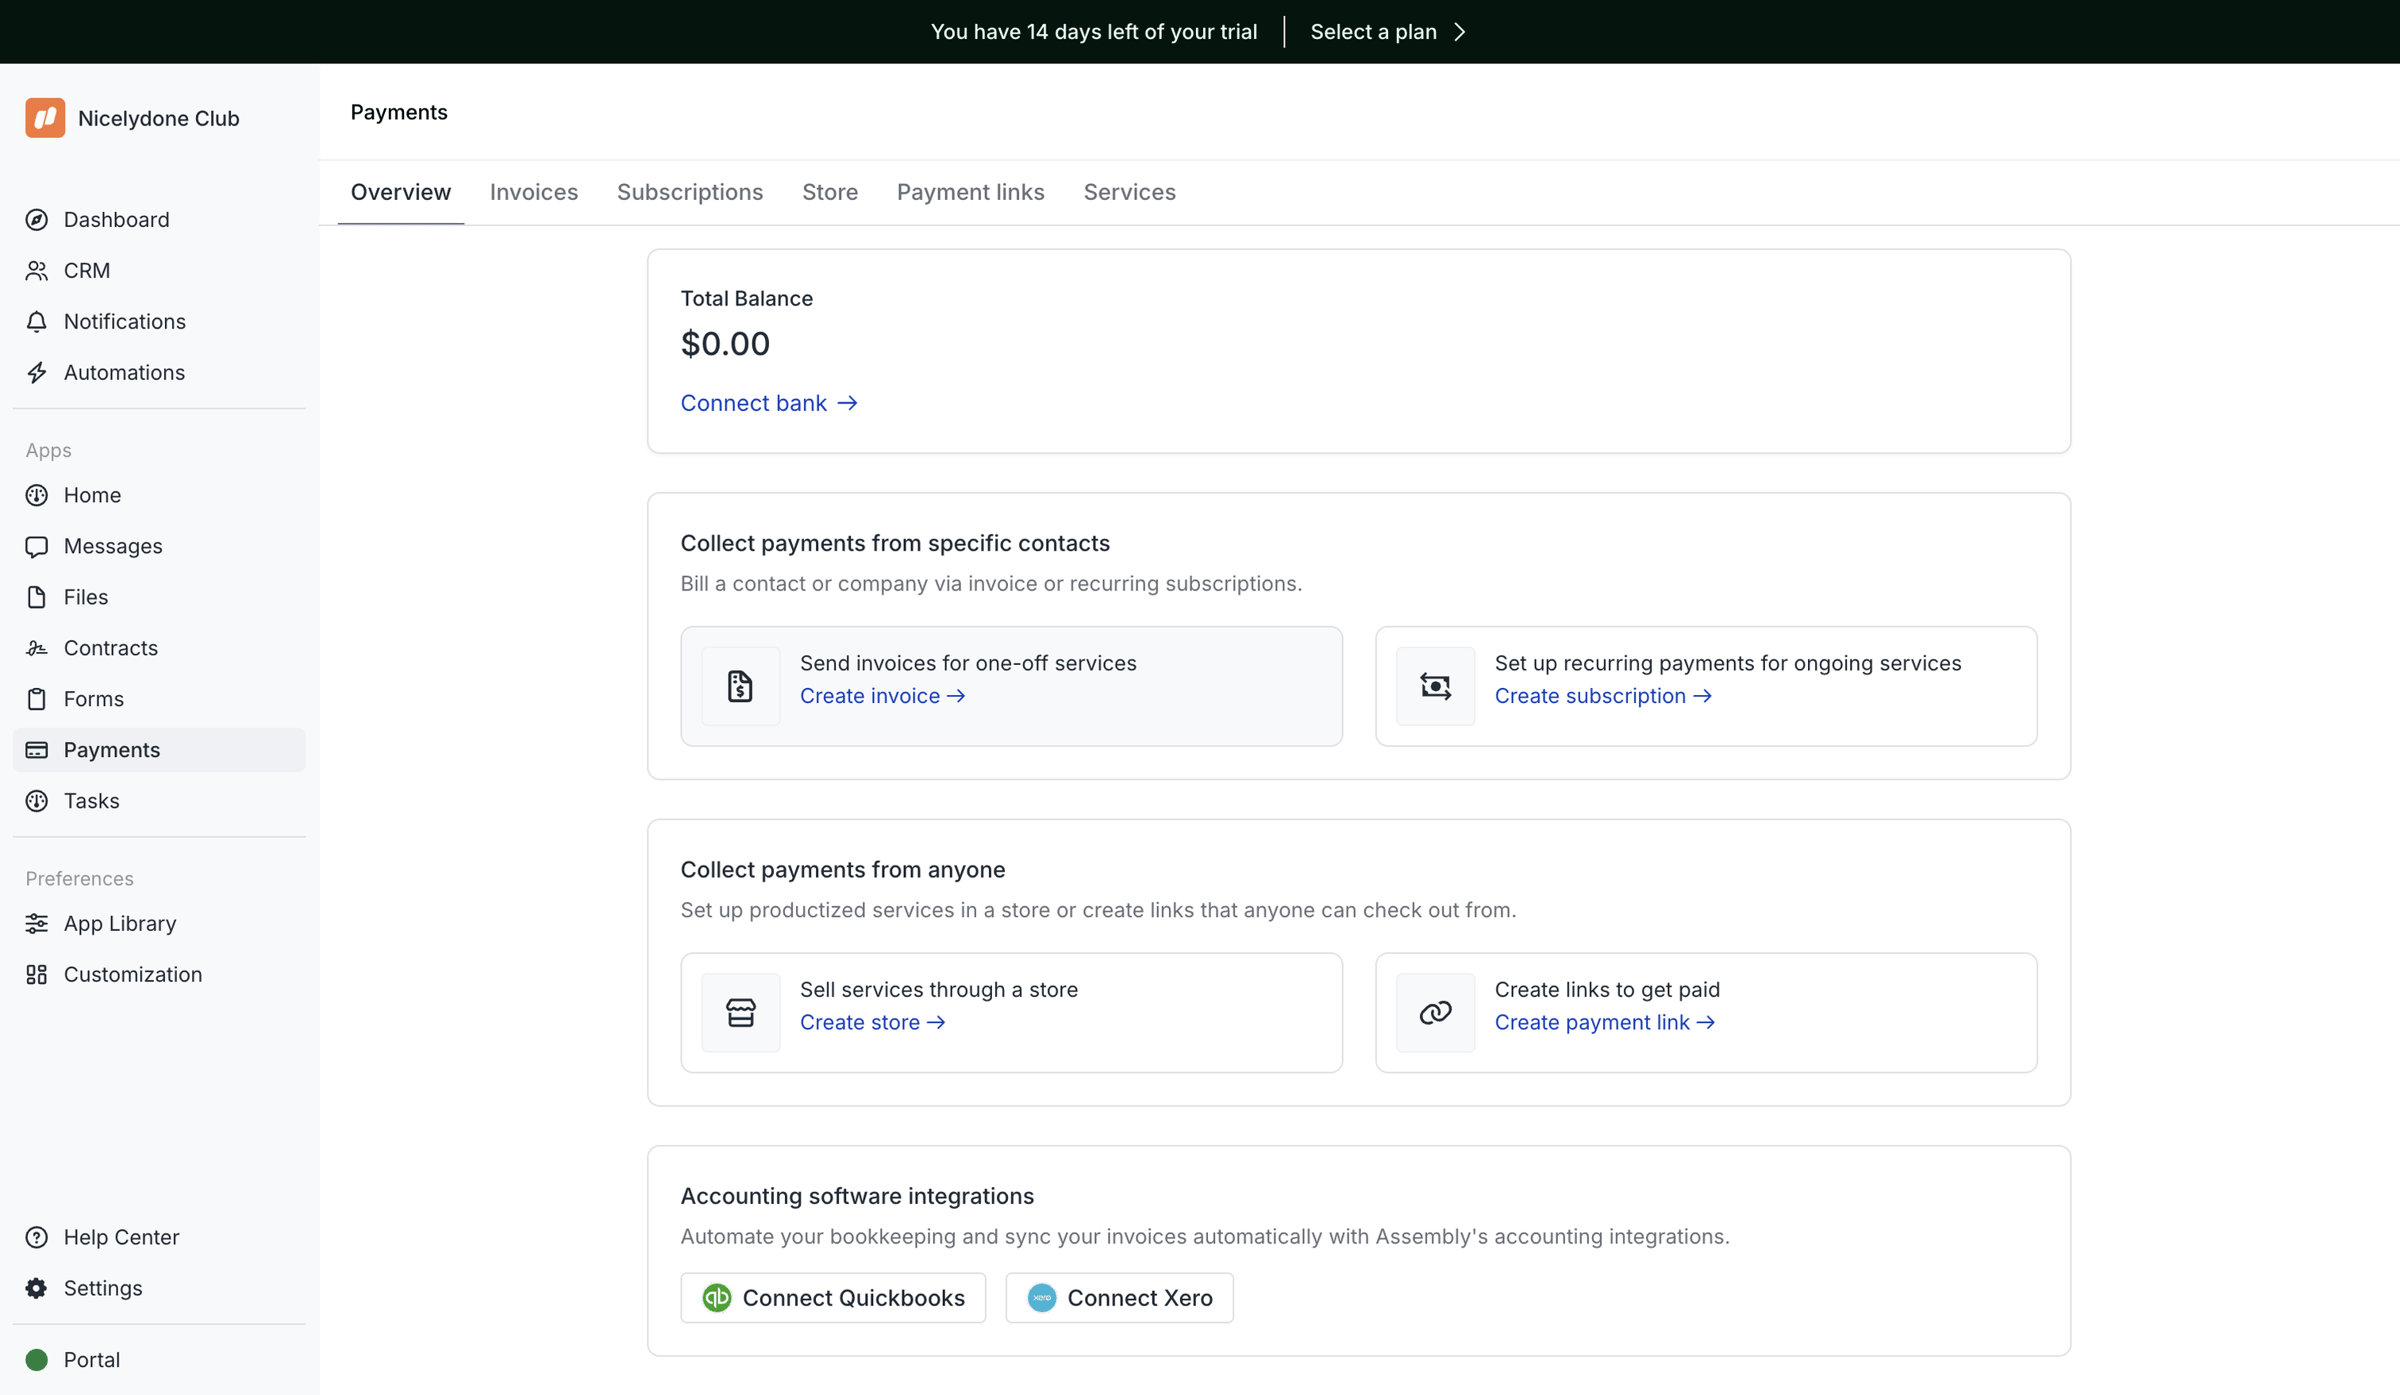Click the recurring payments icon tile
This screenshot has width=2400, height=1395.
[1436, 687]
